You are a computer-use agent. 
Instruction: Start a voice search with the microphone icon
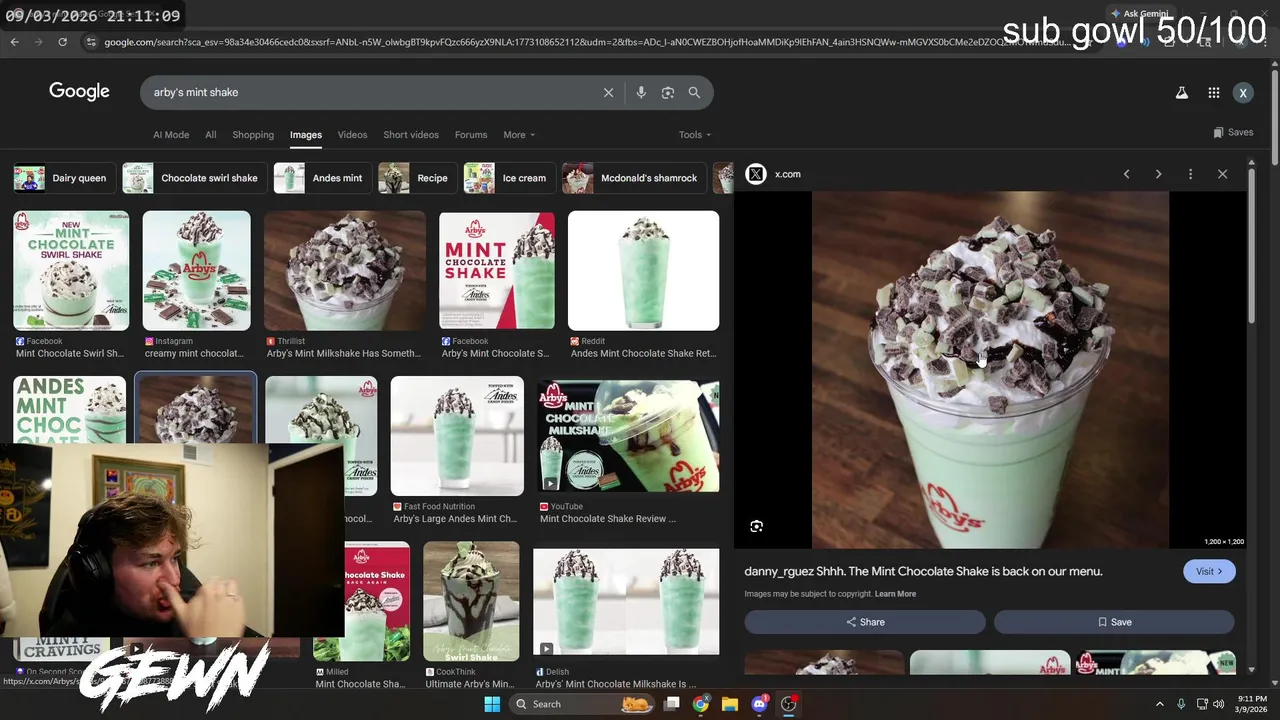(641, 92)
